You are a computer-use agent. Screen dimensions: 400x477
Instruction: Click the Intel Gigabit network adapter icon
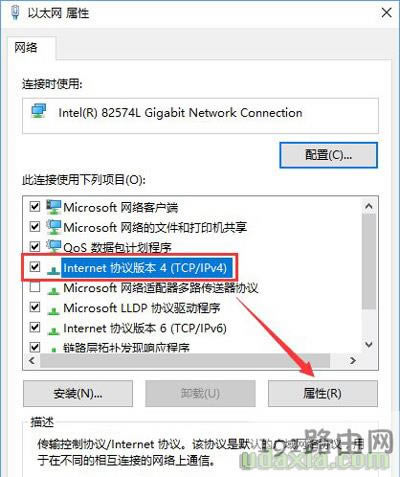(39, 111)
